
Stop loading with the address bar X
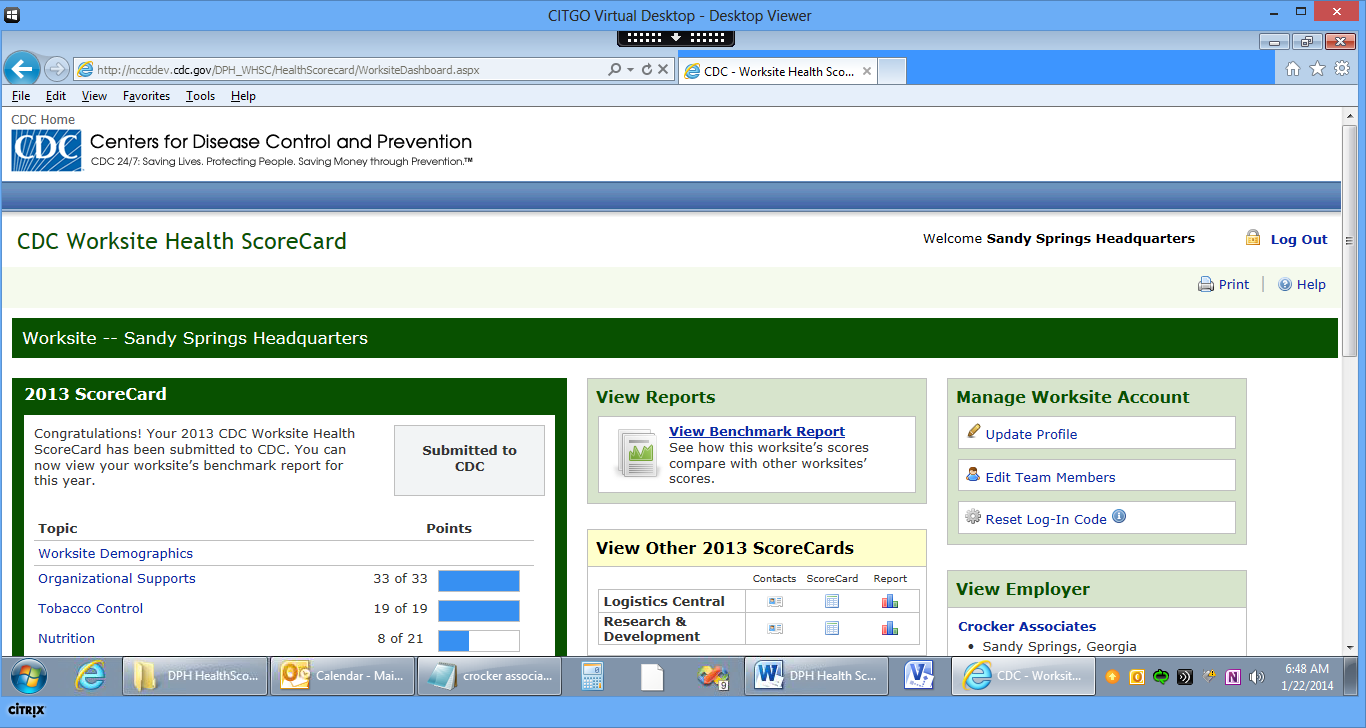pos(663,70)
